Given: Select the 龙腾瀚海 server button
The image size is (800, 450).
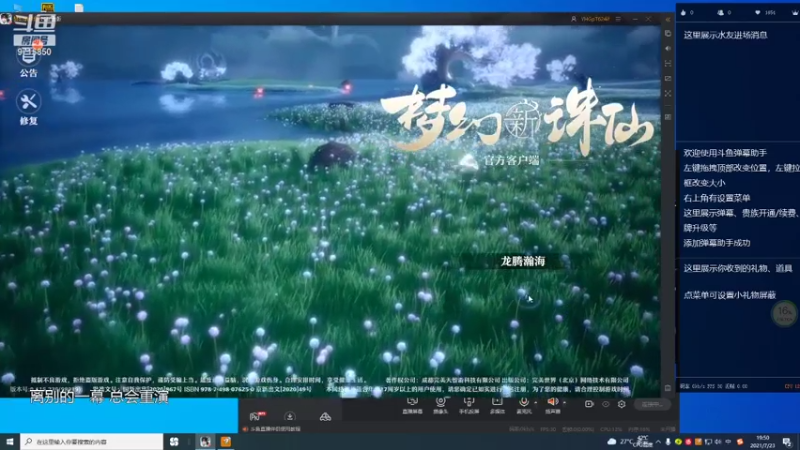Looking at the screenshot, I should coord(522,261).
